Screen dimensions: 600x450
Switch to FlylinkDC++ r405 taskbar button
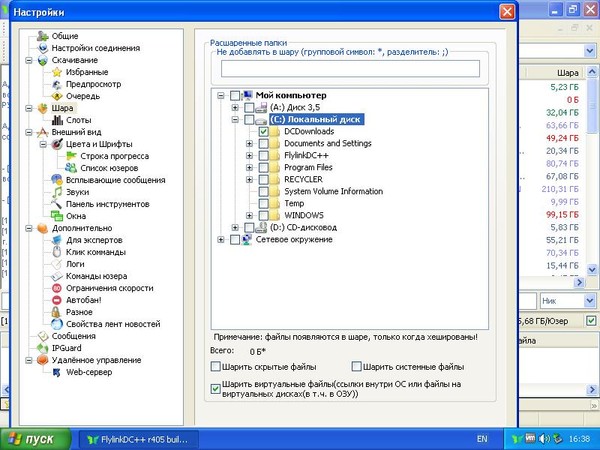click(x=139, y=439)
